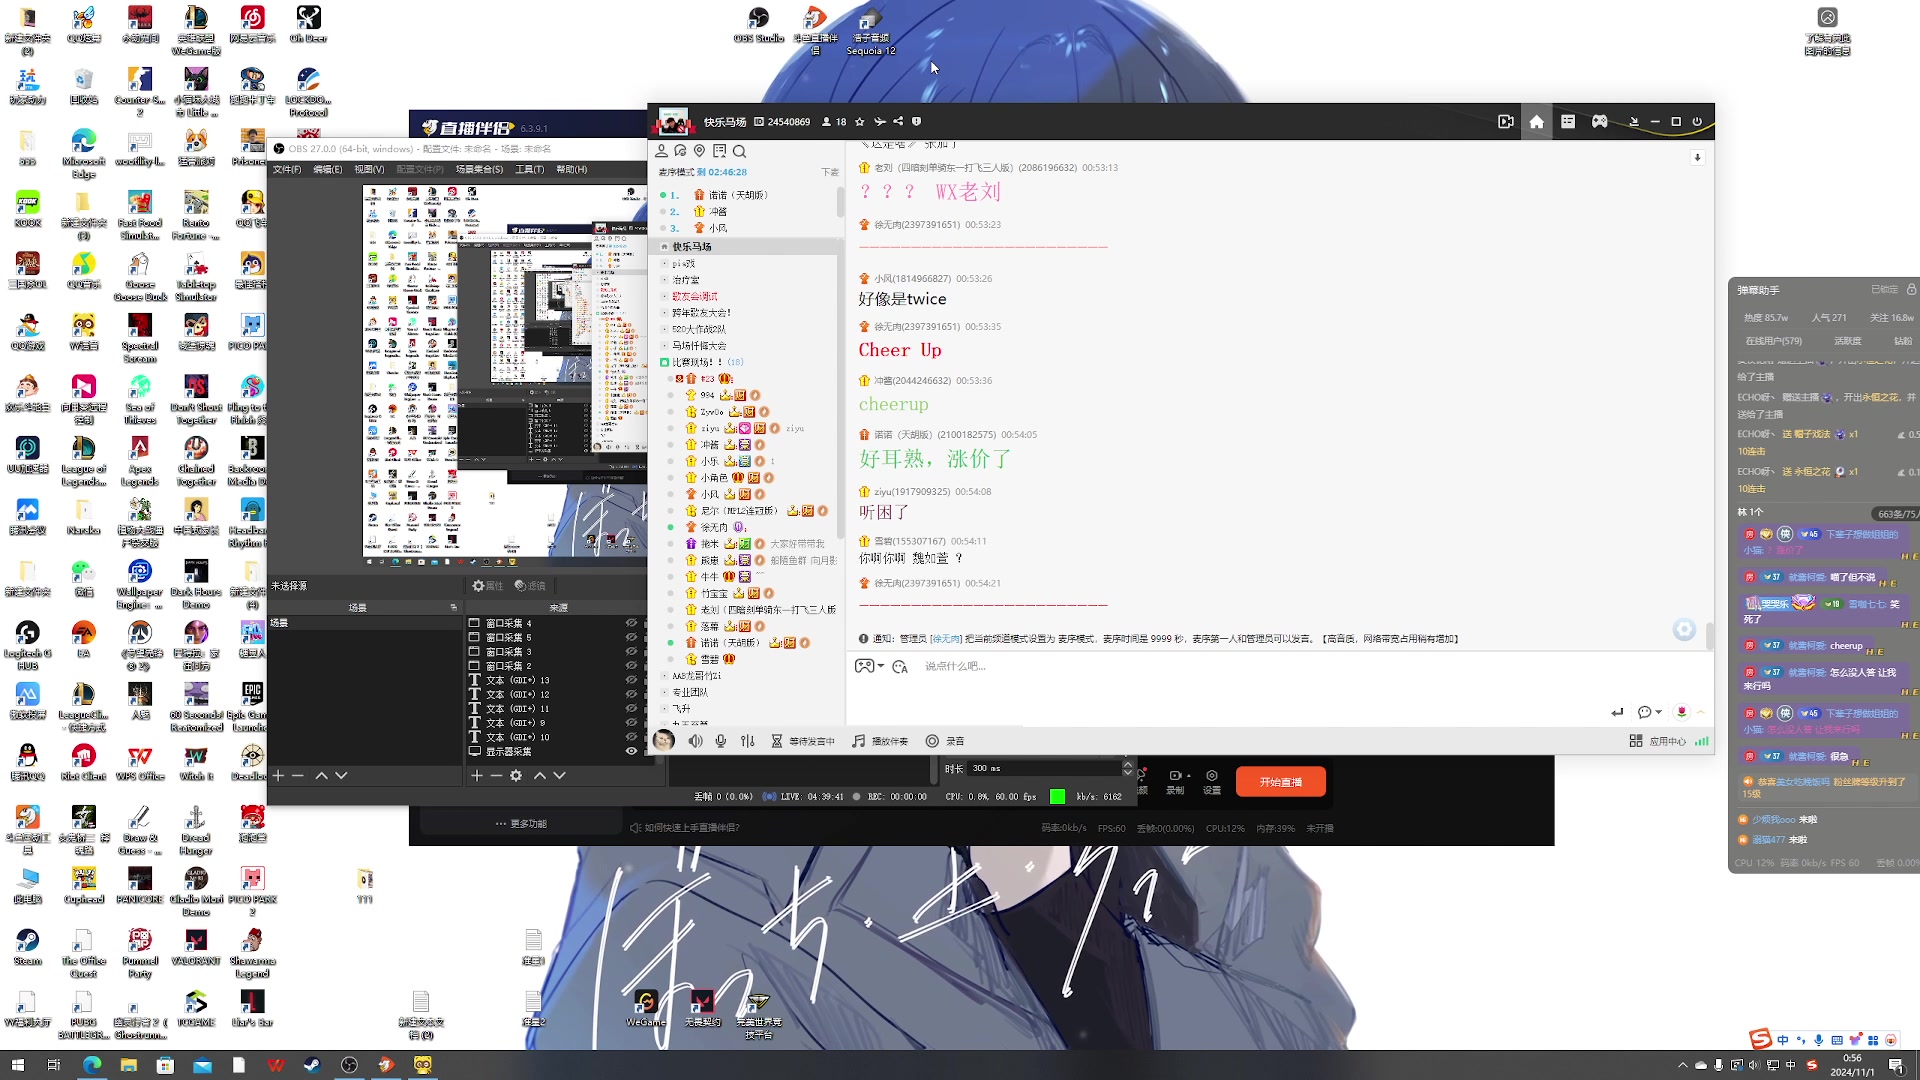Open the 工具(T) menu in OBS
This screenshot has width=1920, height=1080.
pyautogui.click(x=530, y=169)
